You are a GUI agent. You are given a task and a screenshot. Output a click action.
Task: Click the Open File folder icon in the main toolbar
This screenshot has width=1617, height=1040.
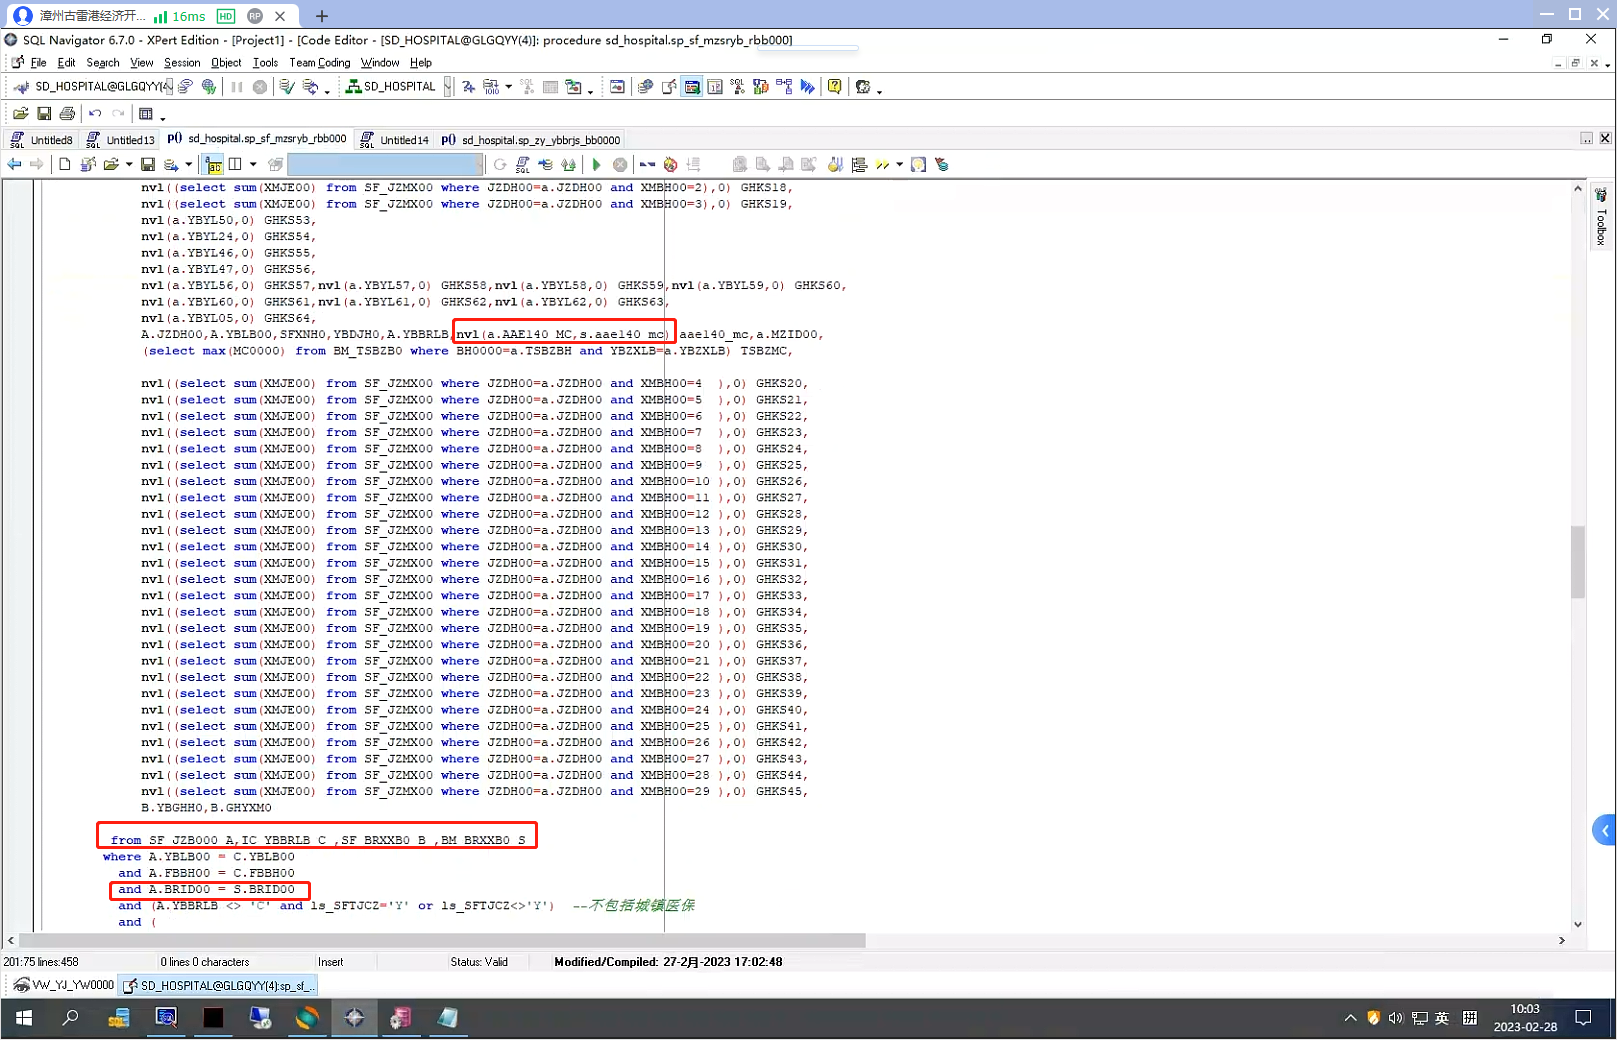click(x=20, y=114)
